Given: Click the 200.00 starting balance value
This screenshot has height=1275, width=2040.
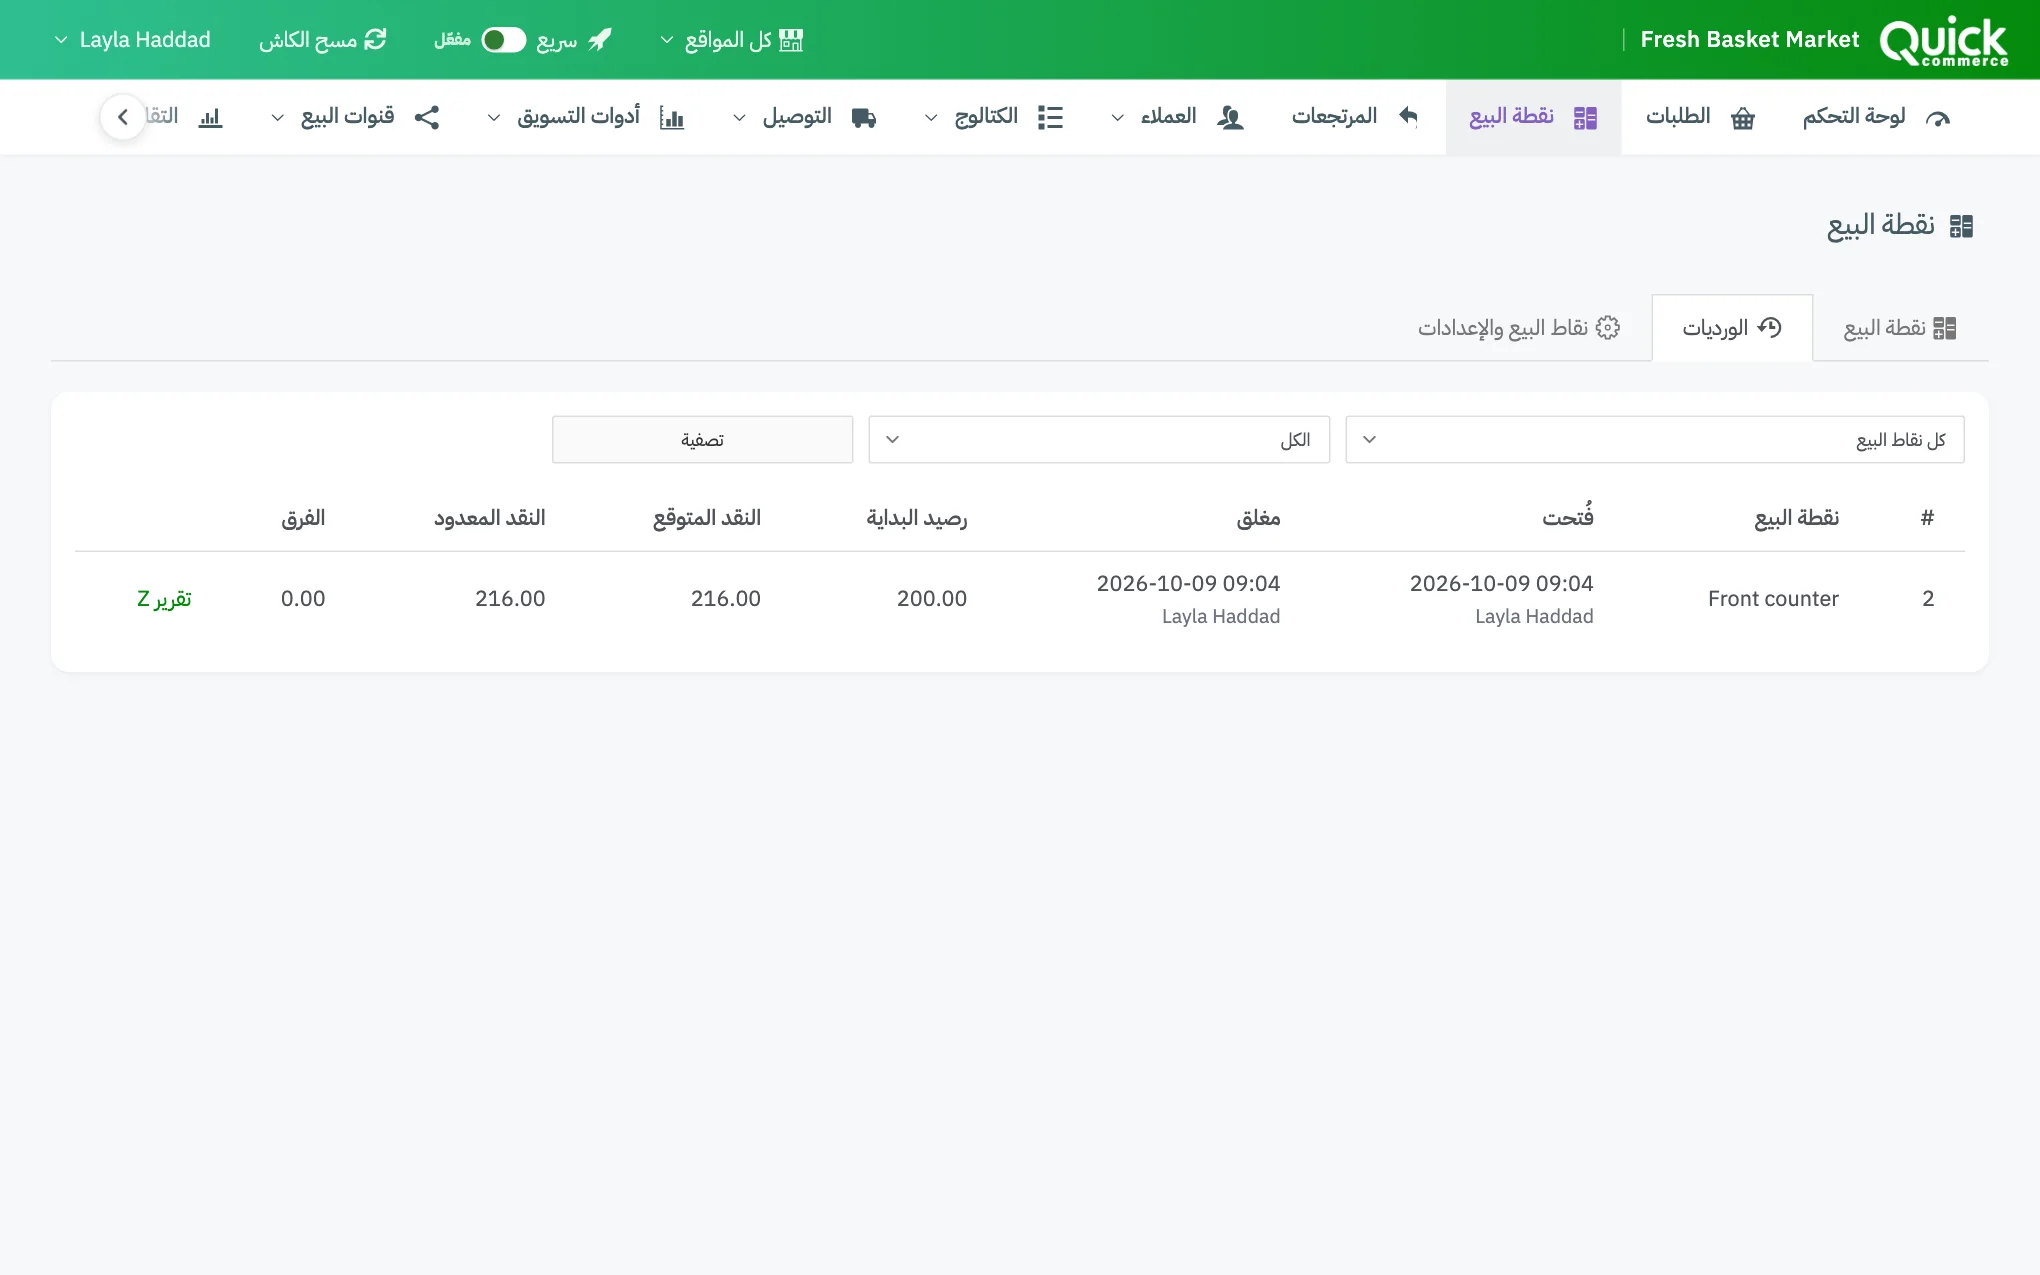Looking at the screenshot, I should [x=932, y=599].
